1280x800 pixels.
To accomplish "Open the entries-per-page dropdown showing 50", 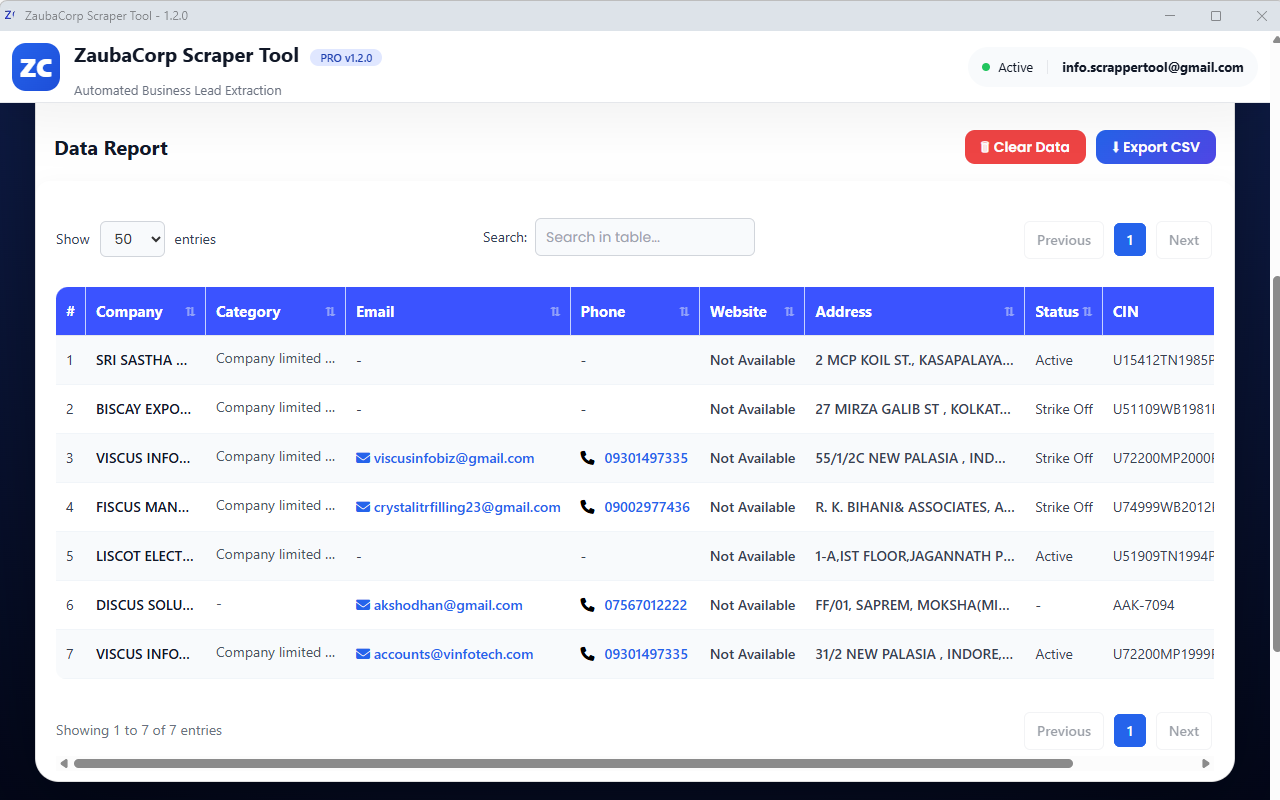I will point(132,239).
